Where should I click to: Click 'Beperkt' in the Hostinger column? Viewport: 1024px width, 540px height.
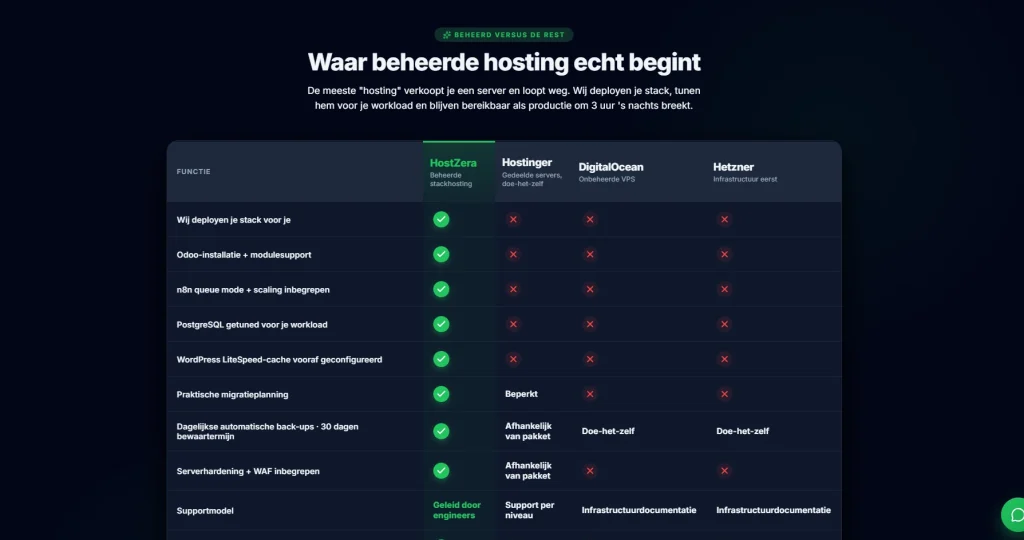click(521, 394)
